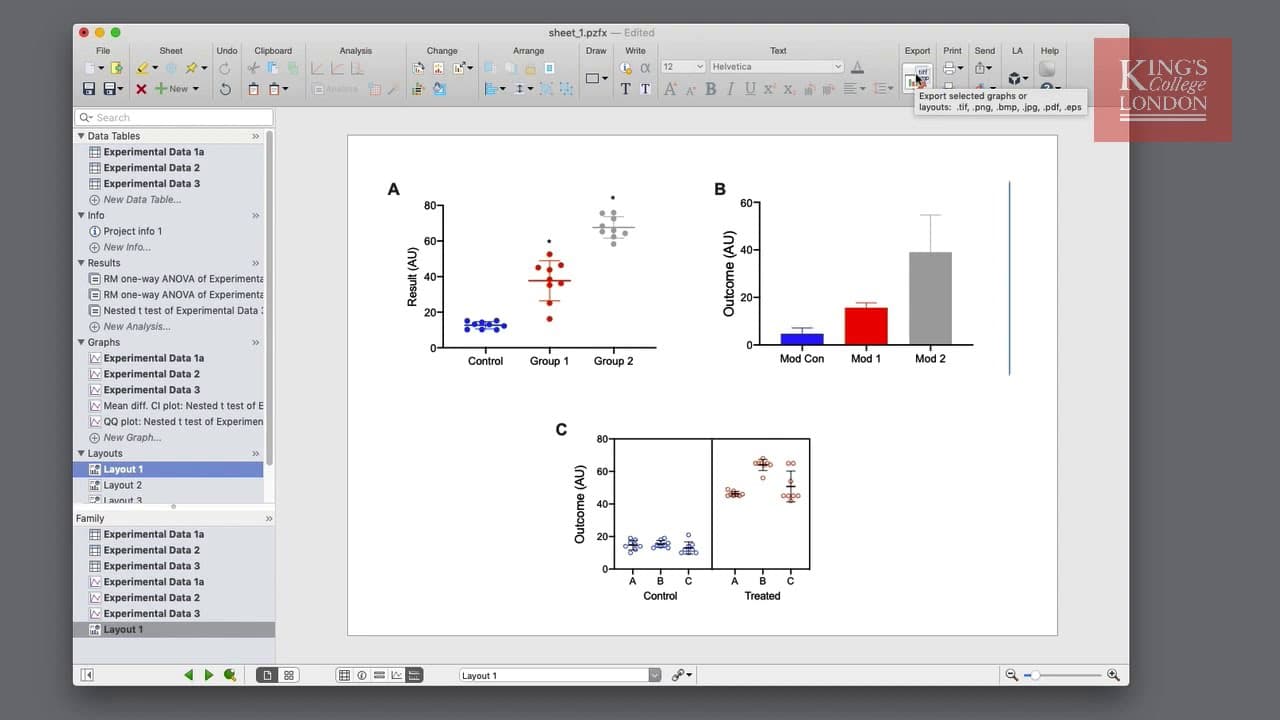The image size is (1280, 720).
Task: Collapse the Info section triangle
Action: [x=82, y=215]
